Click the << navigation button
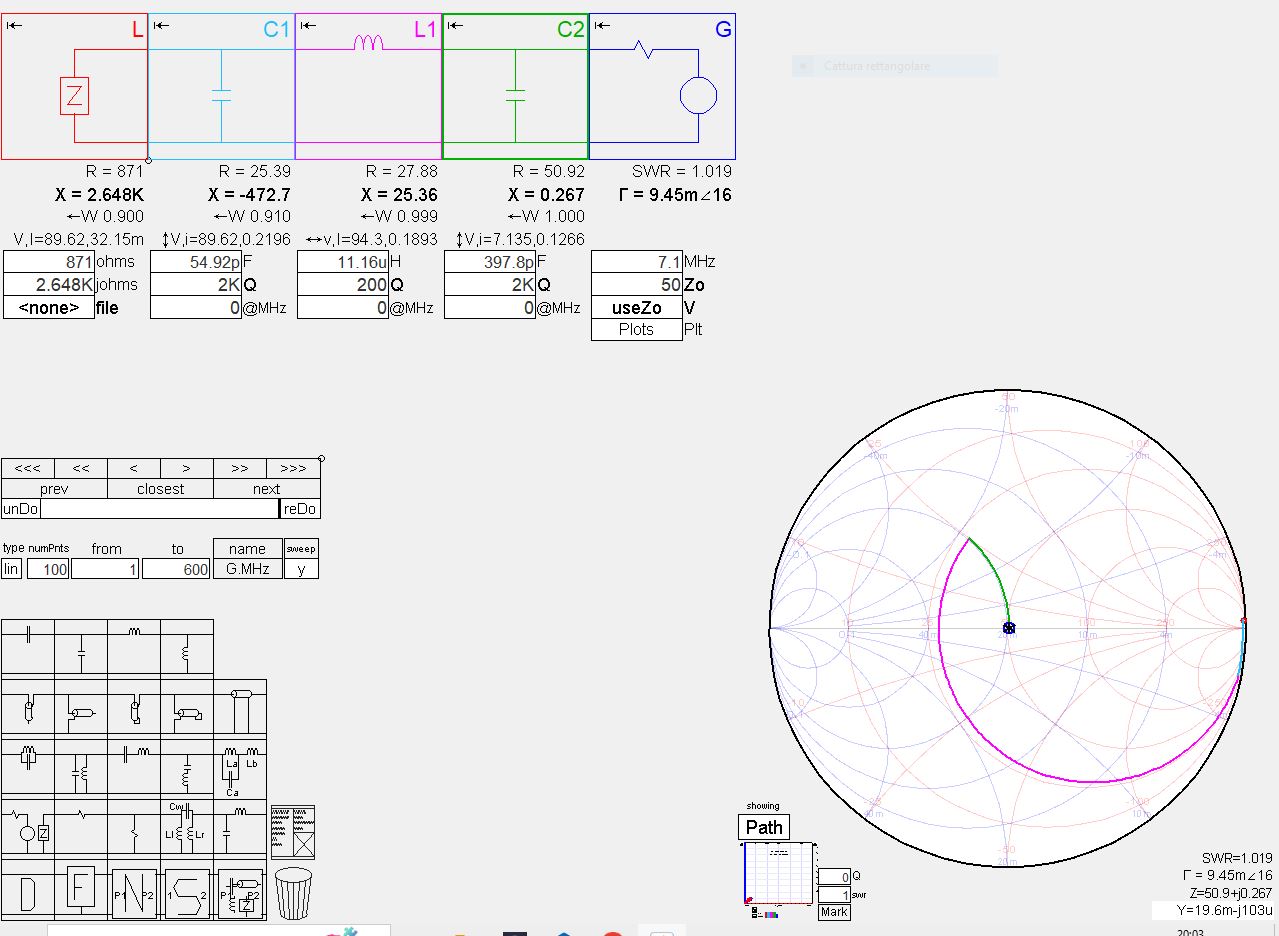Viewport: 1279px width, 936px height. pyautogui.click(x=81, y=468)
